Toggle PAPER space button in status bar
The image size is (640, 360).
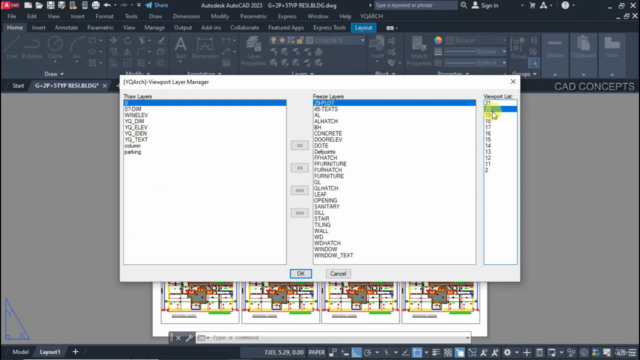(x=317, y=352)
